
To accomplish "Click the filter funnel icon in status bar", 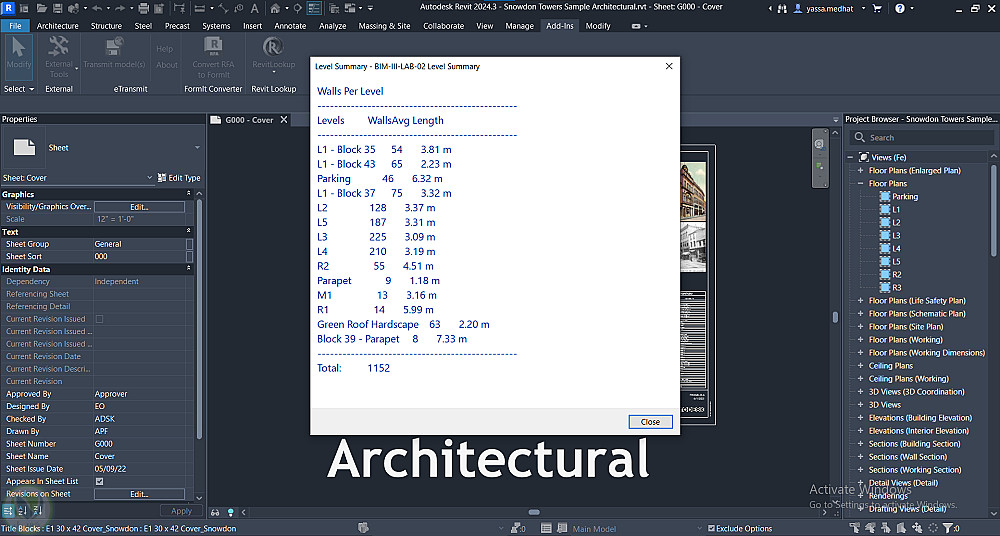I will tap(948, 528).
